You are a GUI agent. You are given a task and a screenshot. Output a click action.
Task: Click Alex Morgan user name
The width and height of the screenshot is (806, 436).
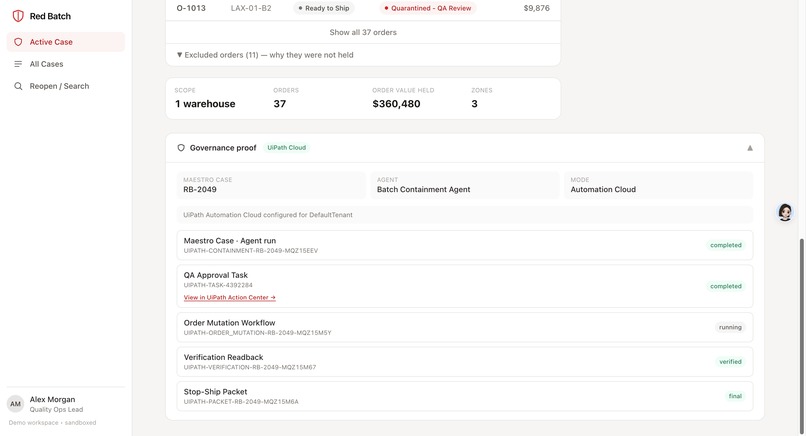coord(52,399)
